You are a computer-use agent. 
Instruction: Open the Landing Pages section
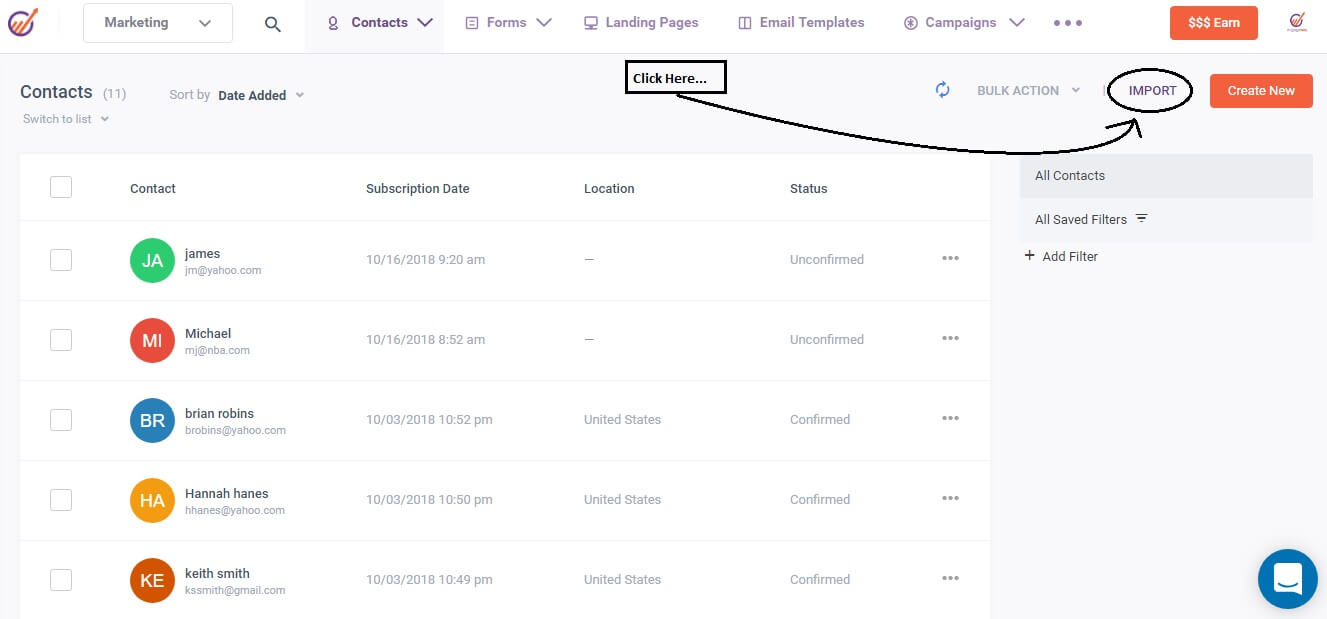coord(640,22)
